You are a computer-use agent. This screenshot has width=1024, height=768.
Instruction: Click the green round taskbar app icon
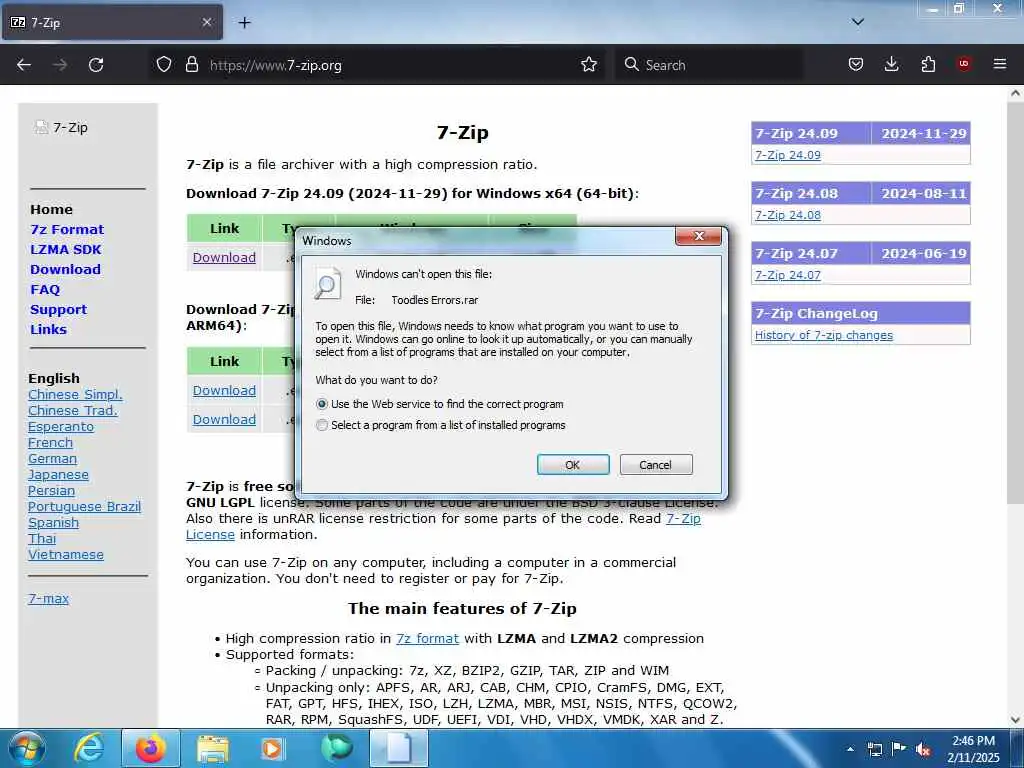tap(336, 748)
